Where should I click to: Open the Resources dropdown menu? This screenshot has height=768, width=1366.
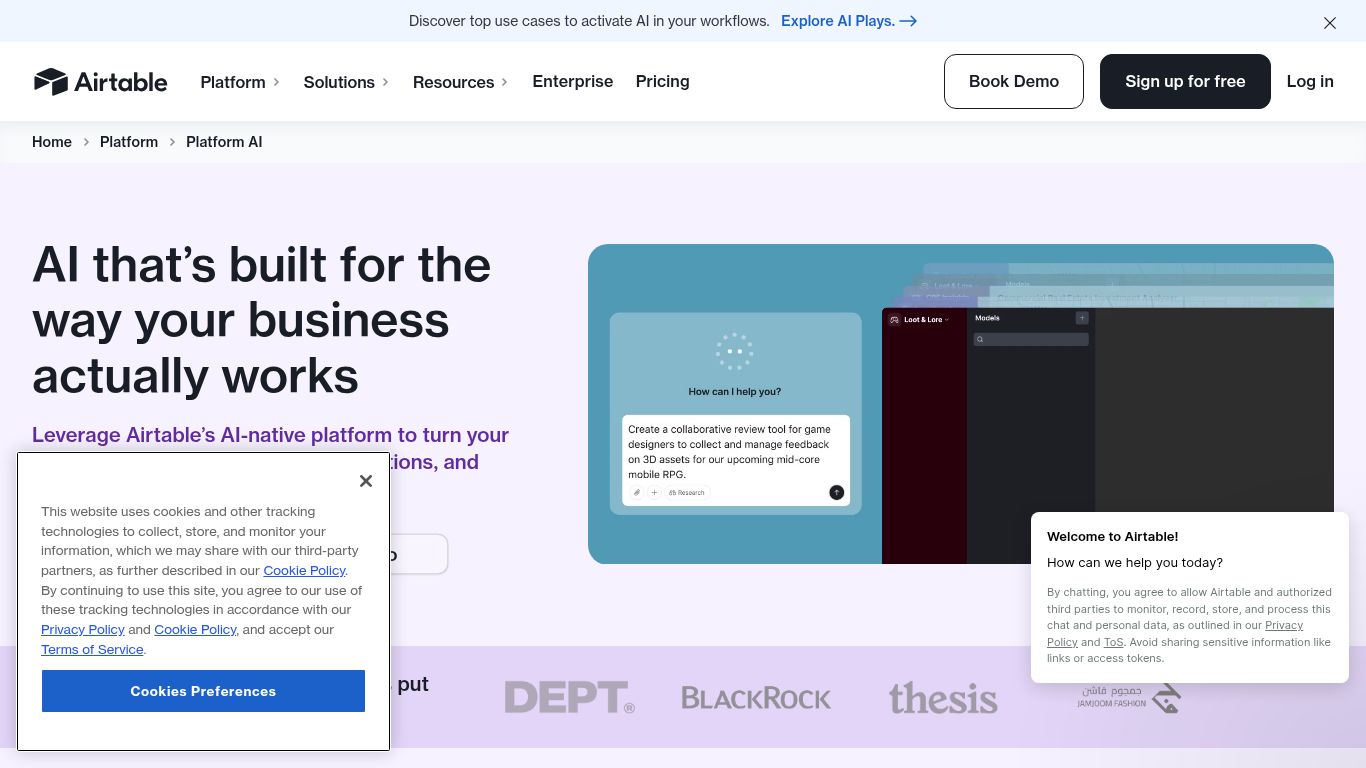click(460, 82)
